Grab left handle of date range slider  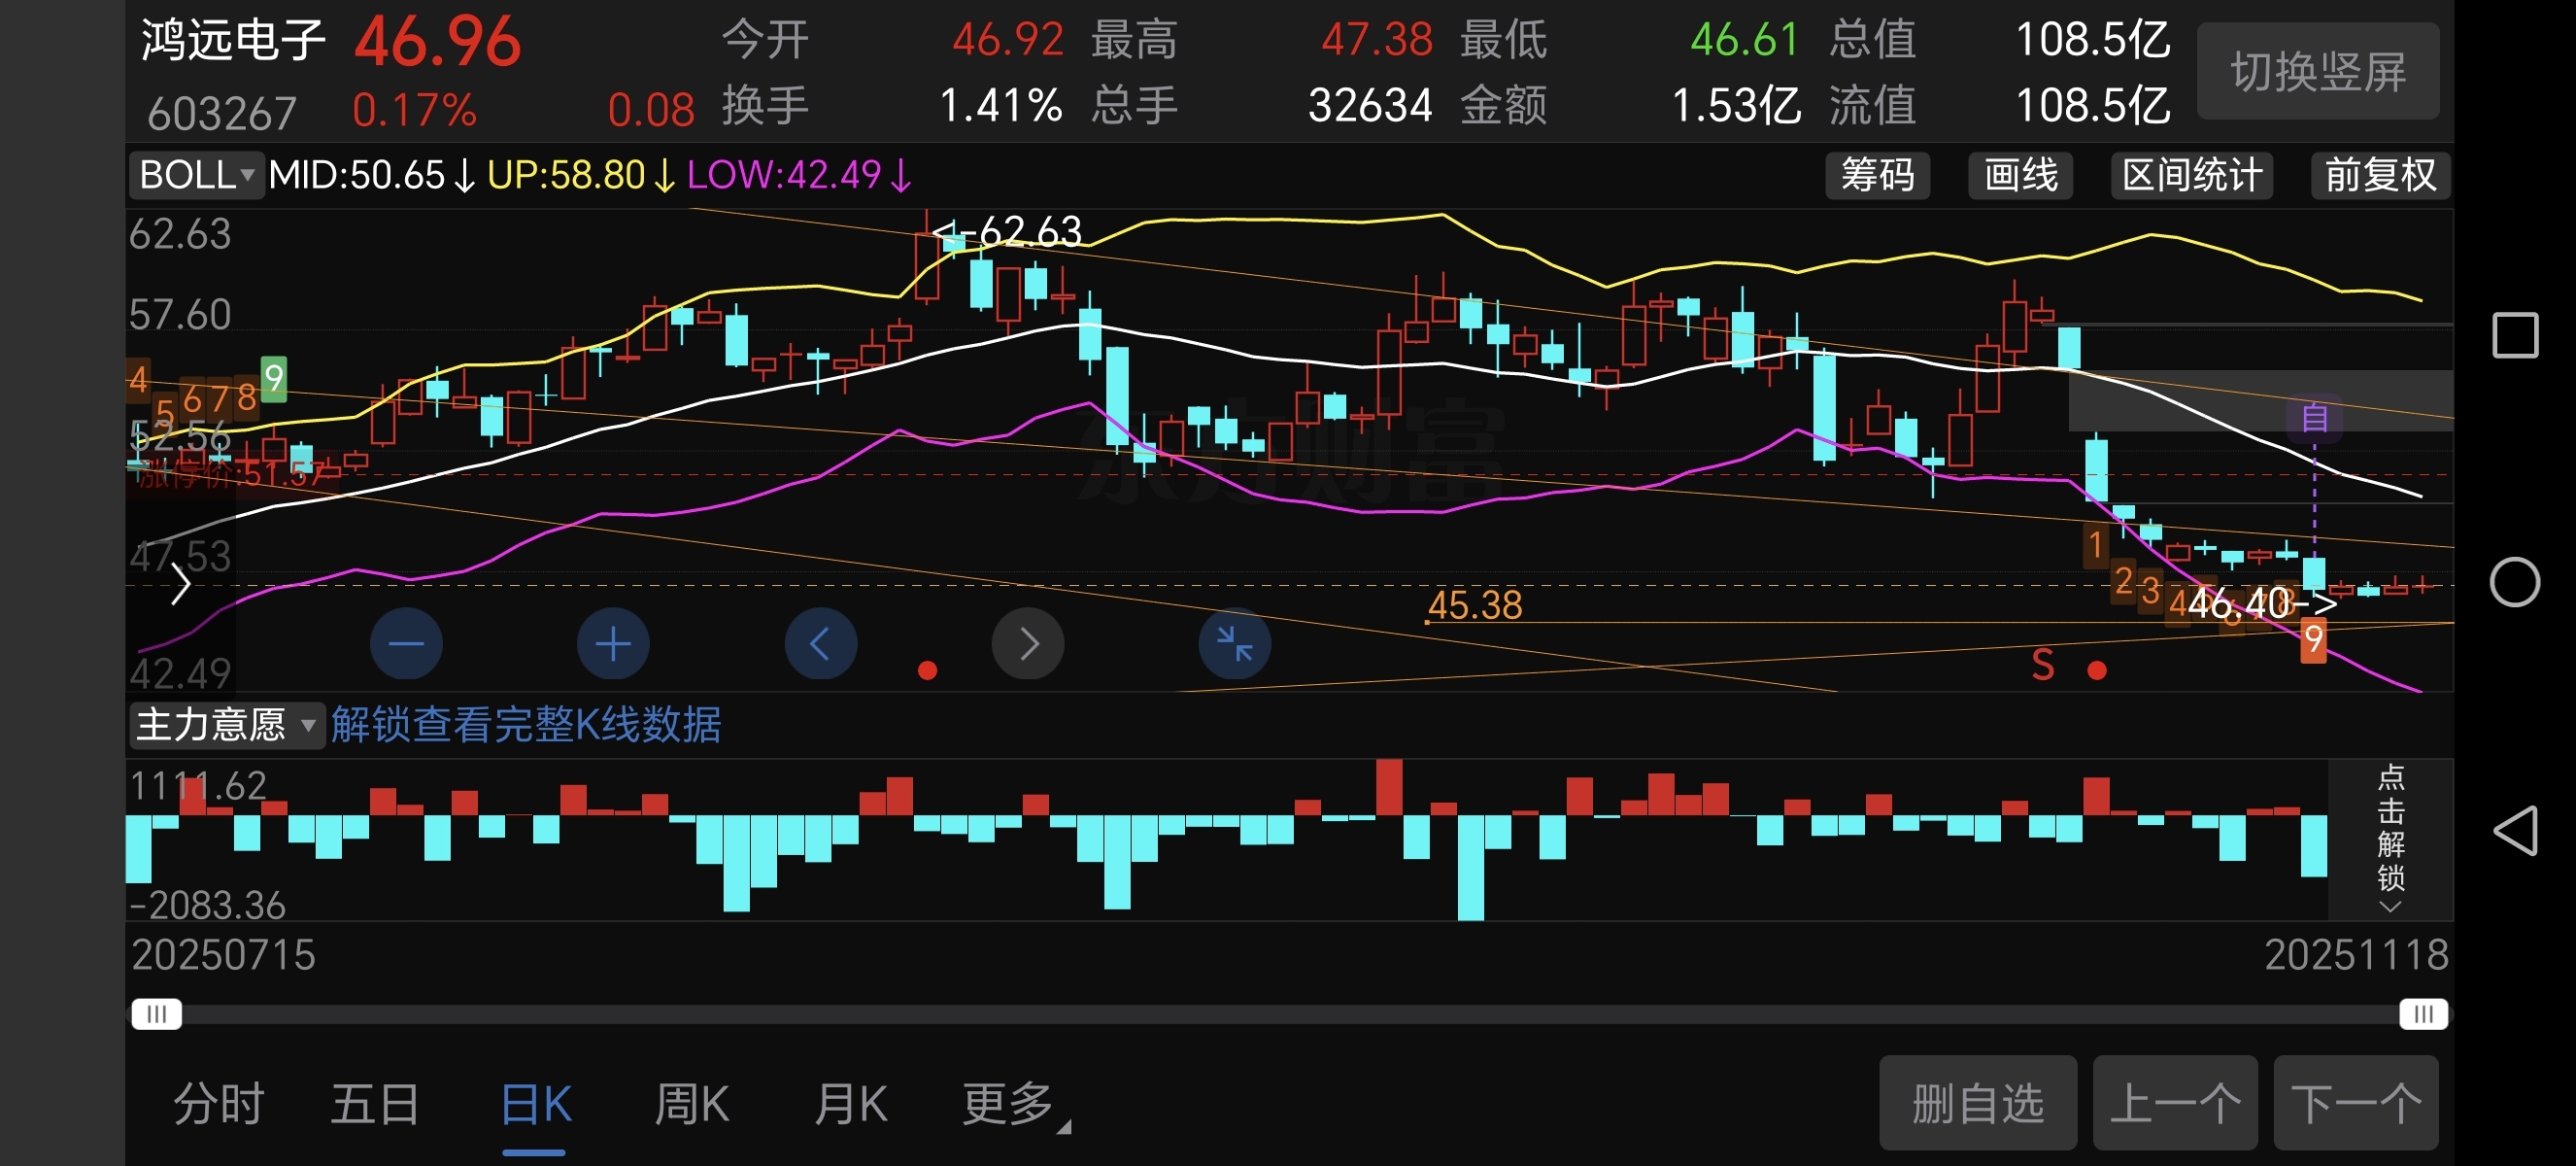tap(157, 1014)
